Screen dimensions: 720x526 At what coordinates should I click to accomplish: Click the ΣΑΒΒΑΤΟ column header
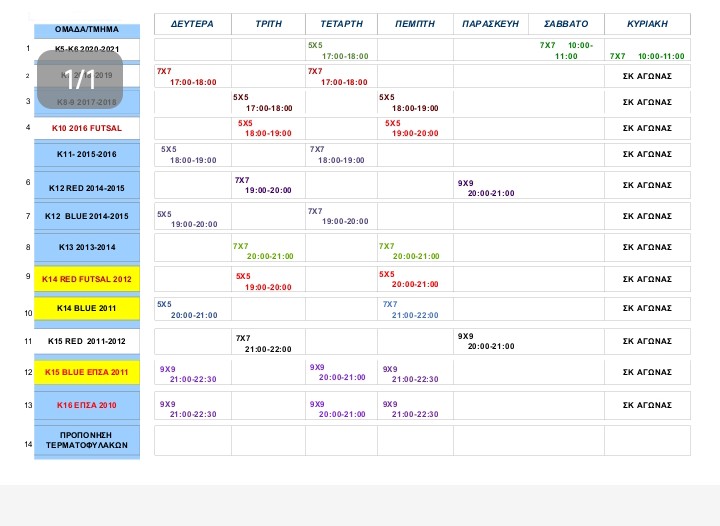566,23
